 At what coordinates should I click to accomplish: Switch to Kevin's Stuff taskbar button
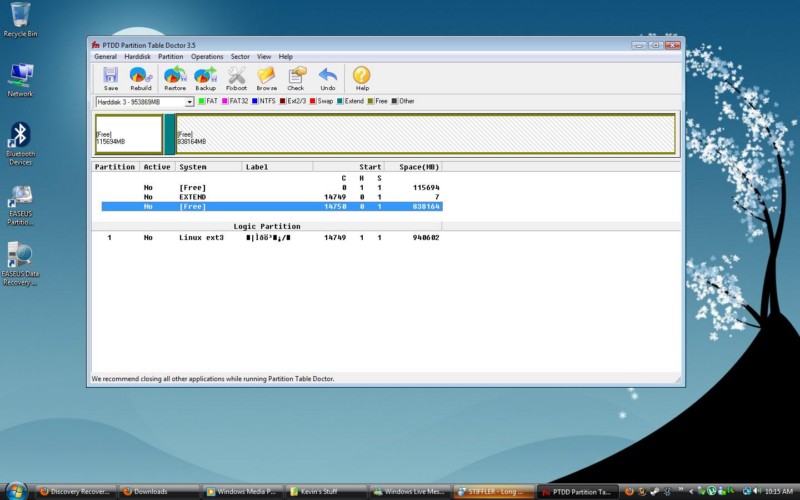point(326,492)
